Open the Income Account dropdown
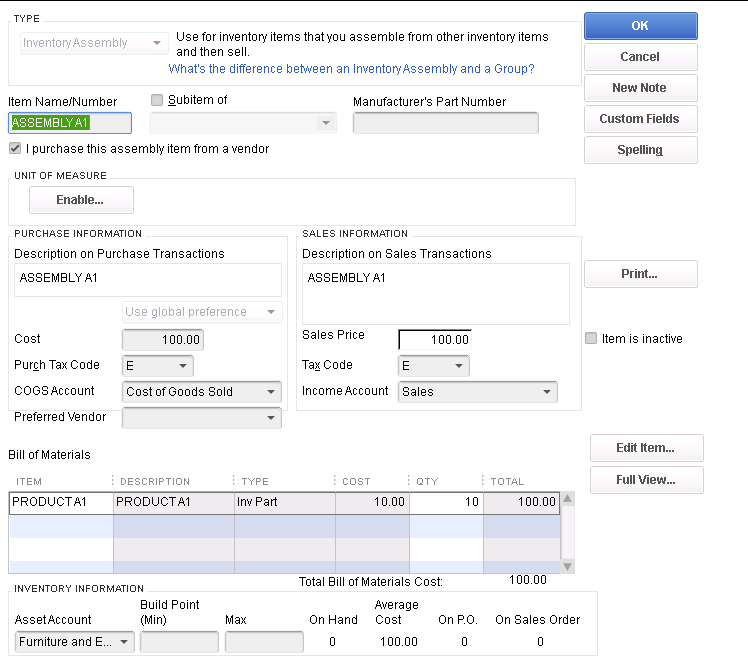Image resolution: width=748 pixels, height=670 pixels. (x=547, y=392)
